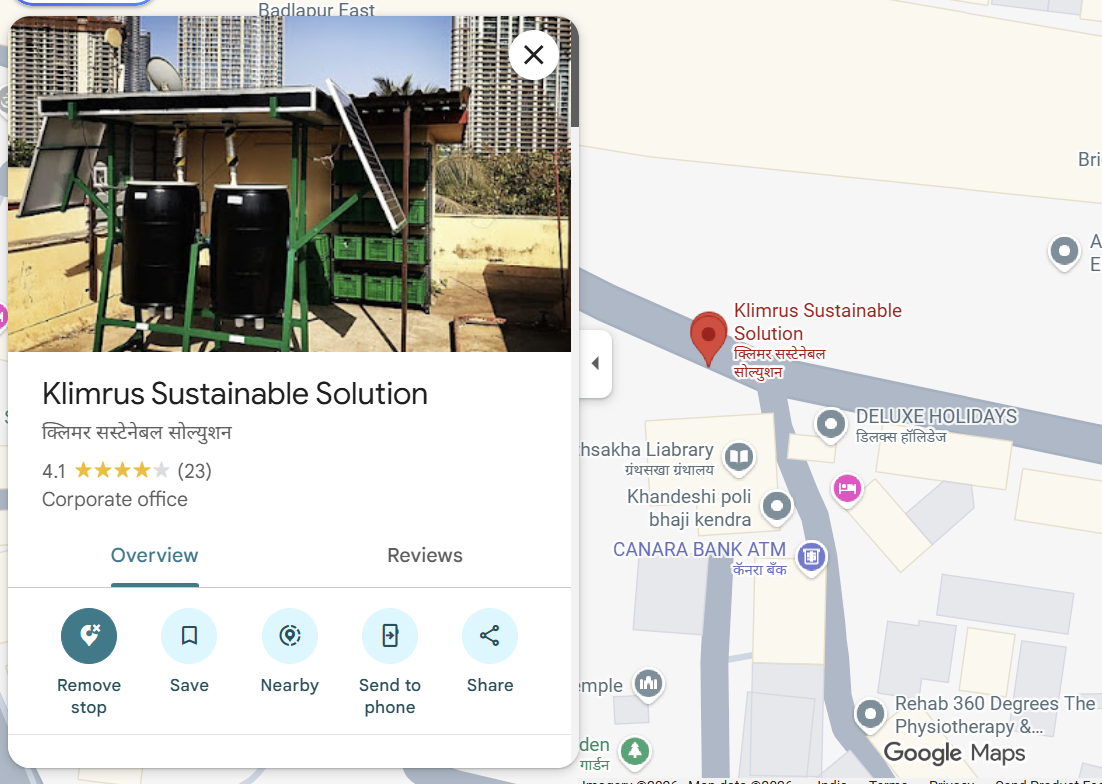Click the Canara Bank ATM marker

812,557
